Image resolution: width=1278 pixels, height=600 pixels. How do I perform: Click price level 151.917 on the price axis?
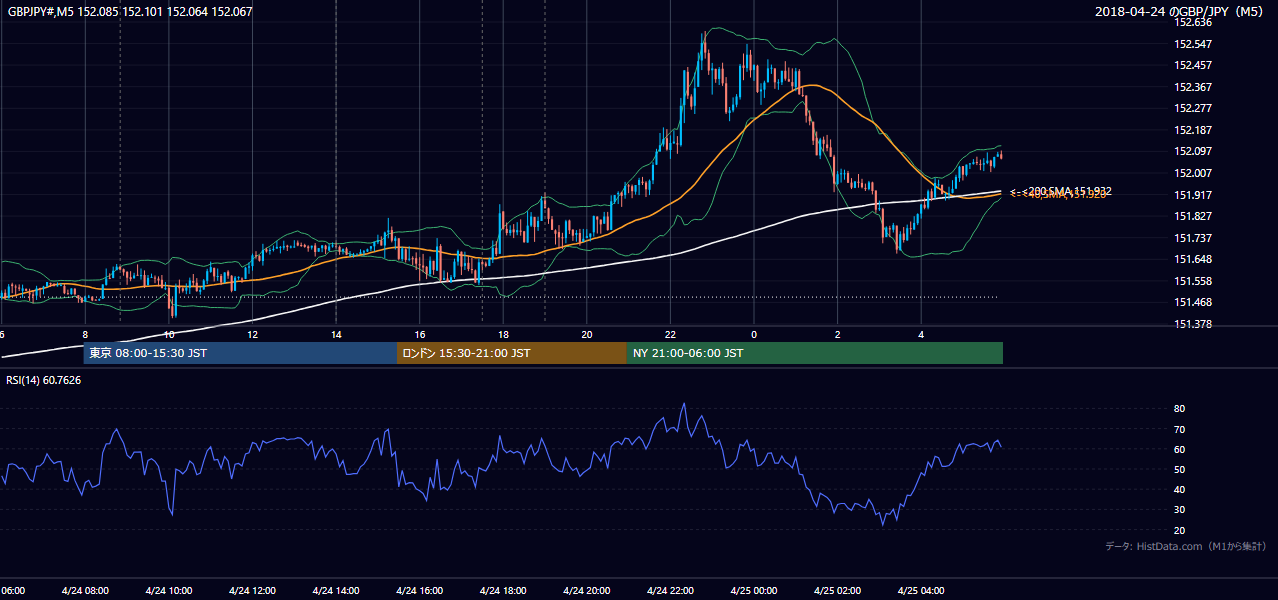tap(1193, 195)
